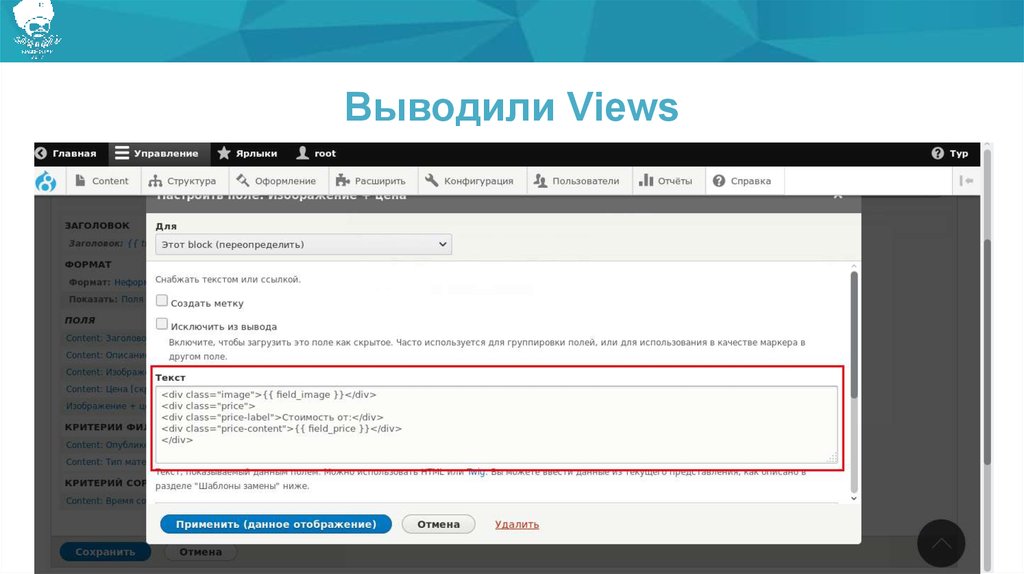Click the Удалить link in the dialog
Image resolution: width=1024 pixels, height=574 pixels.
(517, 524)
